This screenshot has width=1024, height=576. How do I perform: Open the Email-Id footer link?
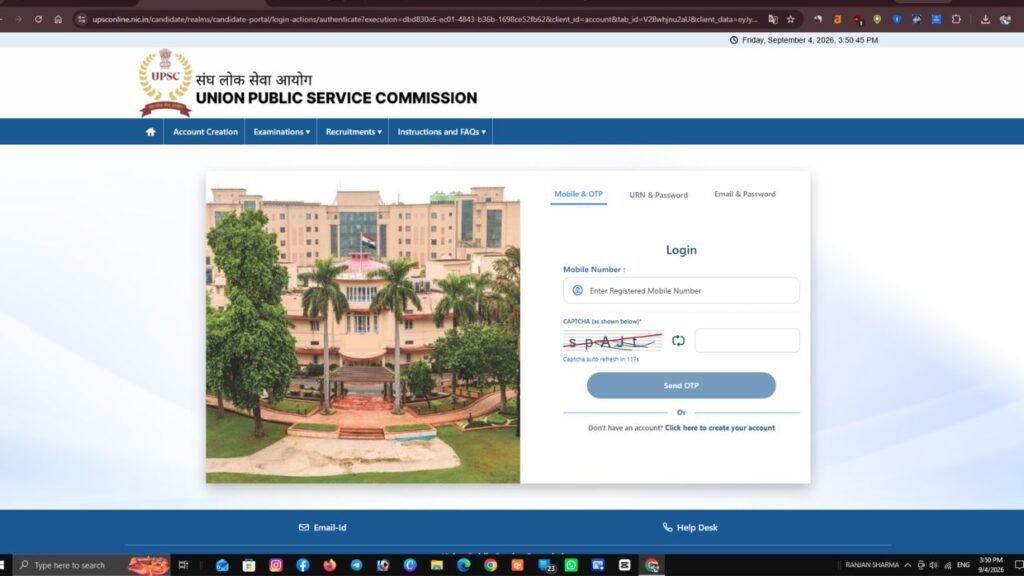pyautogui.click(x=323, y=528)
